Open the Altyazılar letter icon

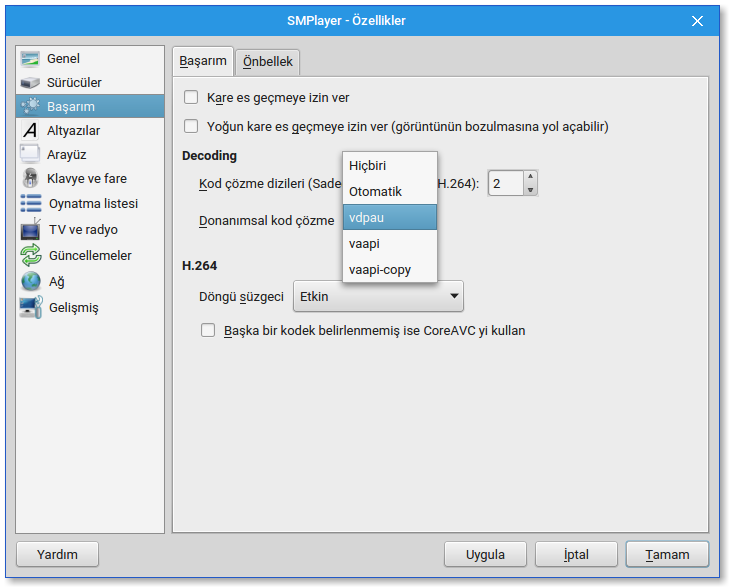pos(30,131)
